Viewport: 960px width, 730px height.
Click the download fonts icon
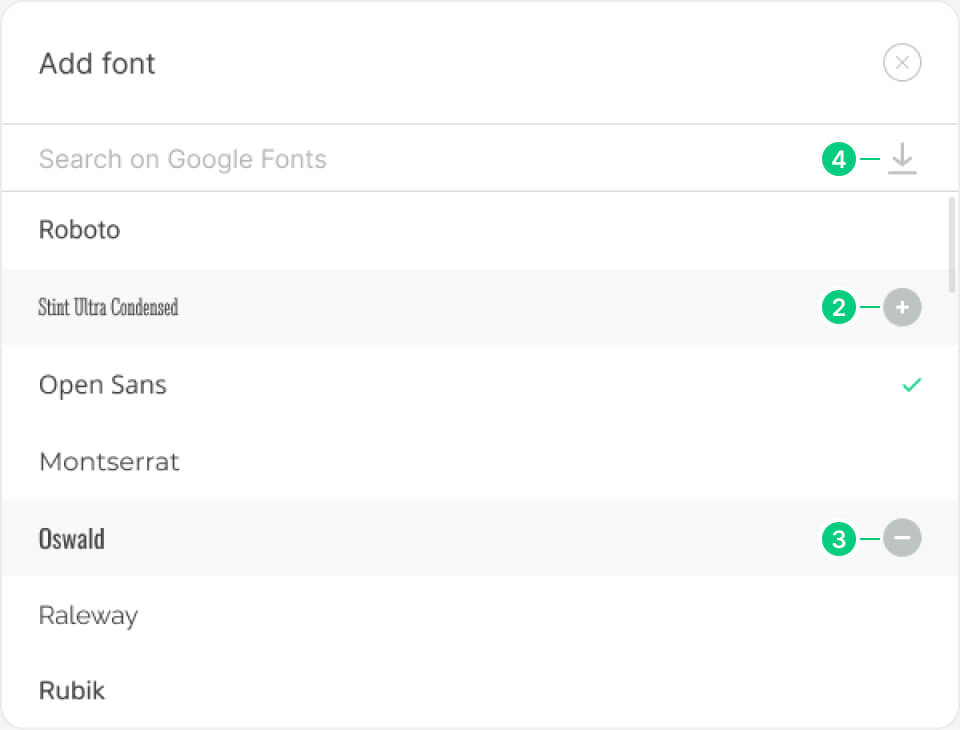(x=902, y=159)
